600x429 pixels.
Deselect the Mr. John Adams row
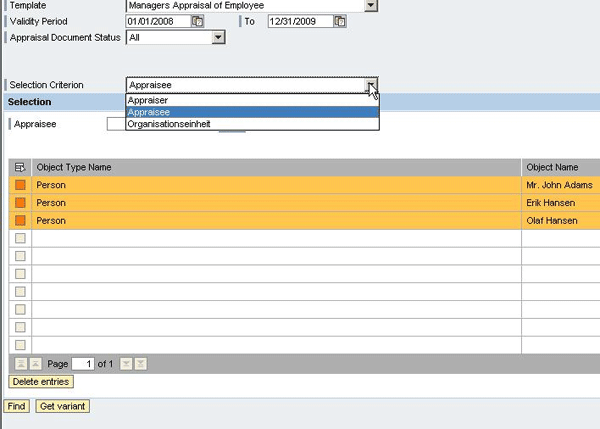(x=20, y=185)
